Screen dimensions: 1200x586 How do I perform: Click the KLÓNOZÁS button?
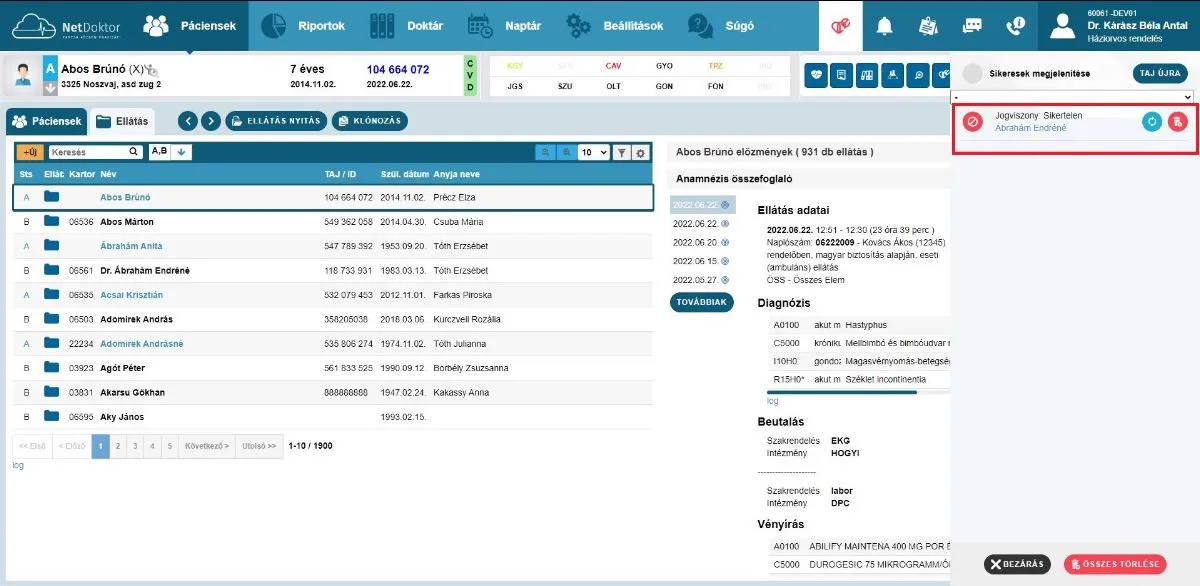click(370, 121)
